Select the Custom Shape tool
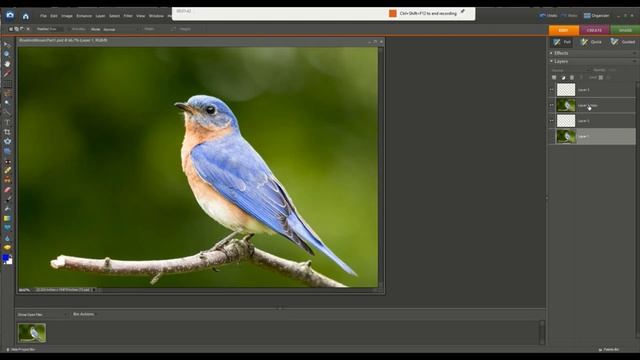Viewport: 640px width, 360px height. pyautogui.click(x=7, y=228)
